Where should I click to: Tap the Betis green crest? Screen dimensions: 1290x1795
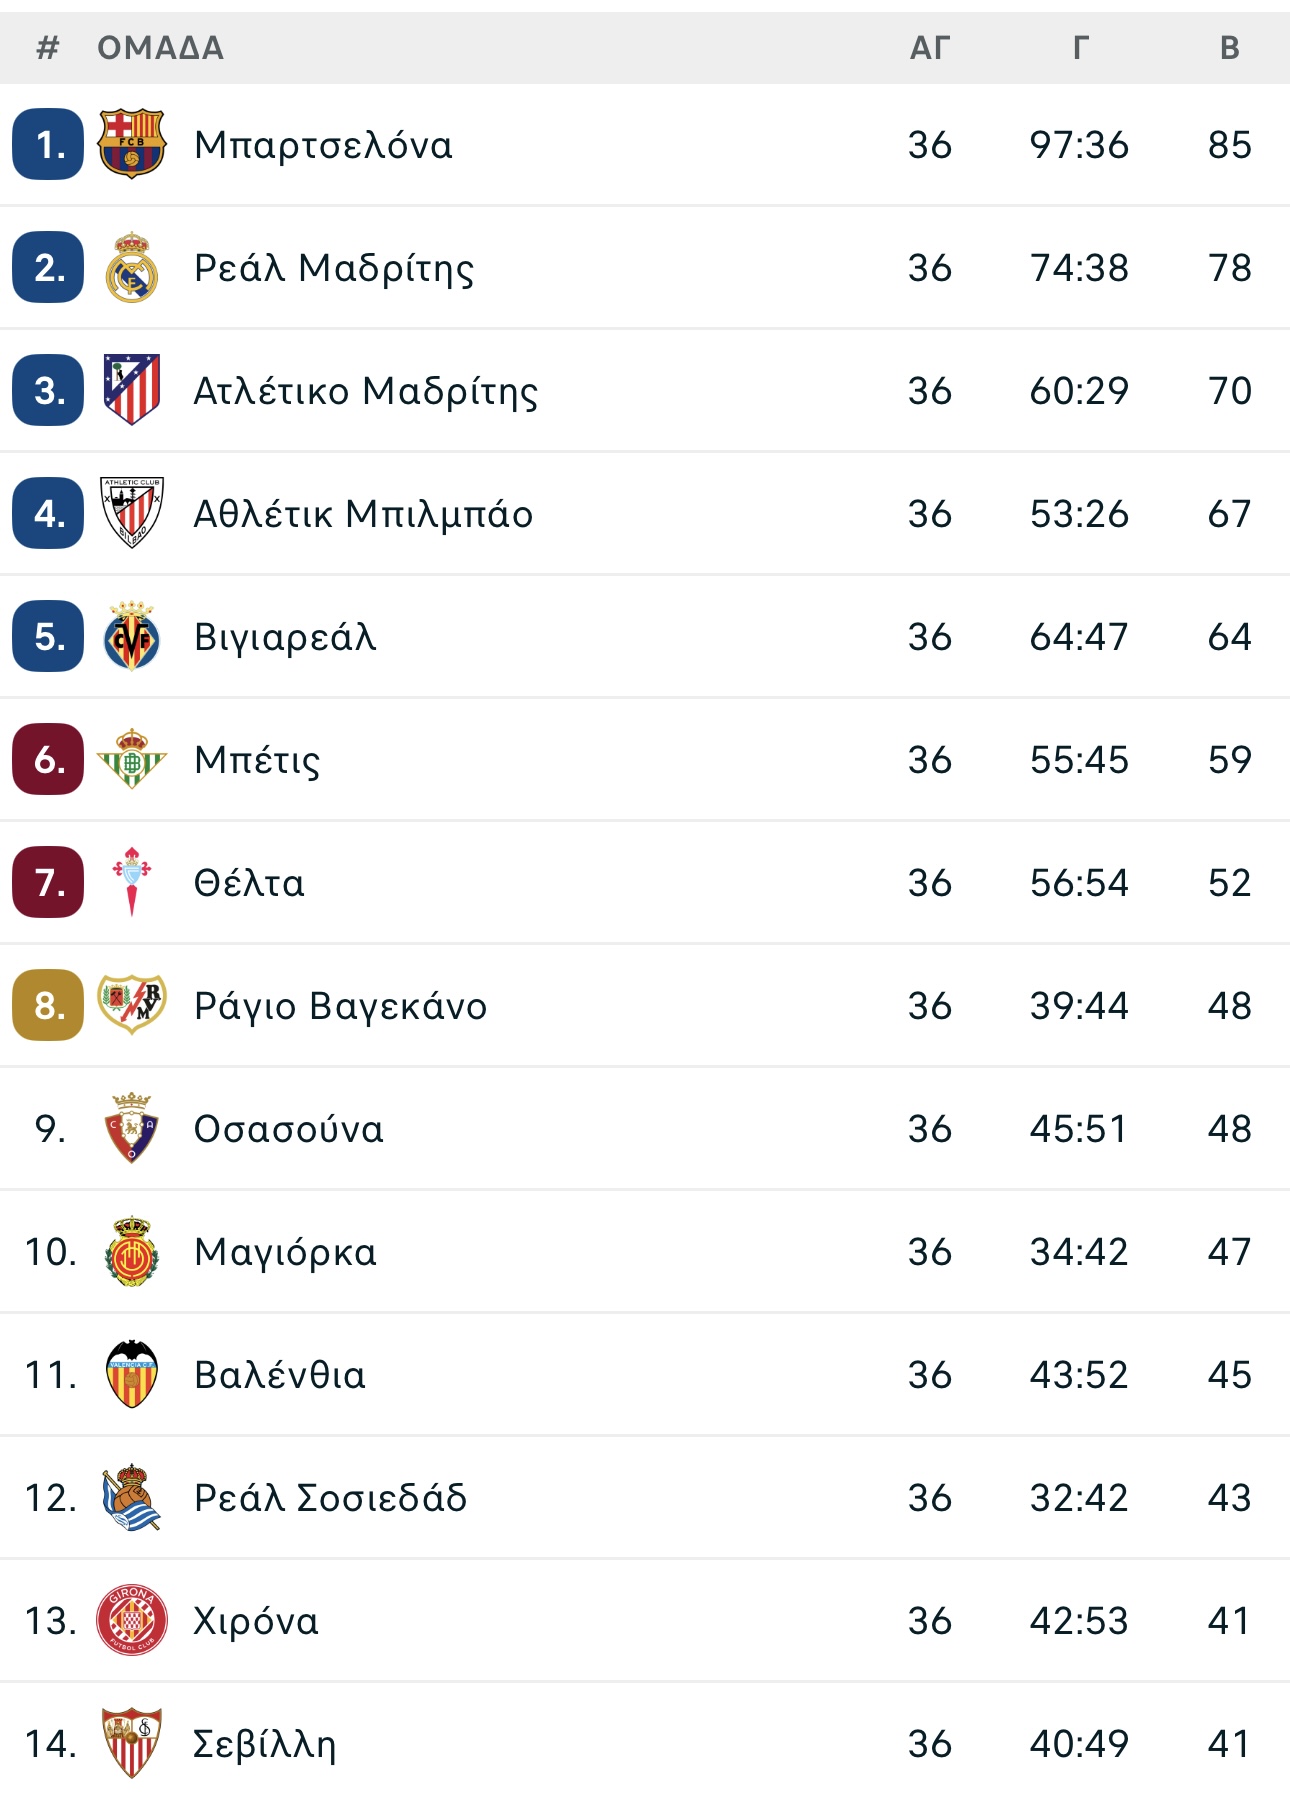(x=131, y=759)
